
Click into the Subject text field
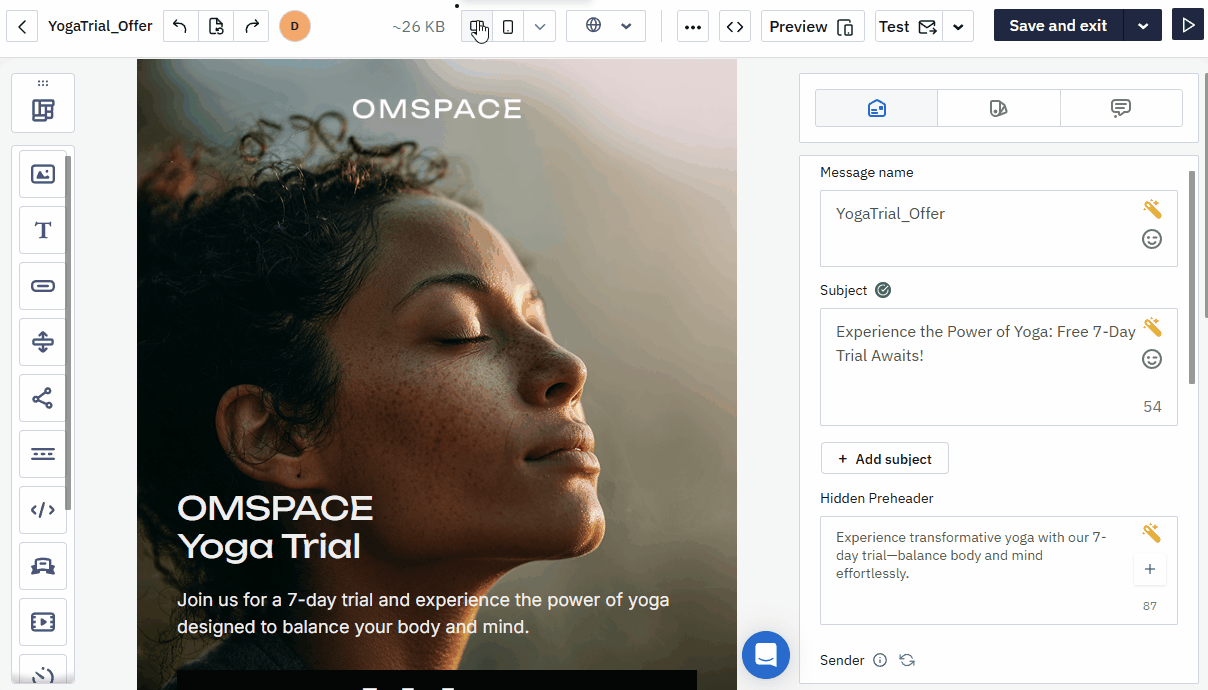pyautogui.click(x=999, y=367)
